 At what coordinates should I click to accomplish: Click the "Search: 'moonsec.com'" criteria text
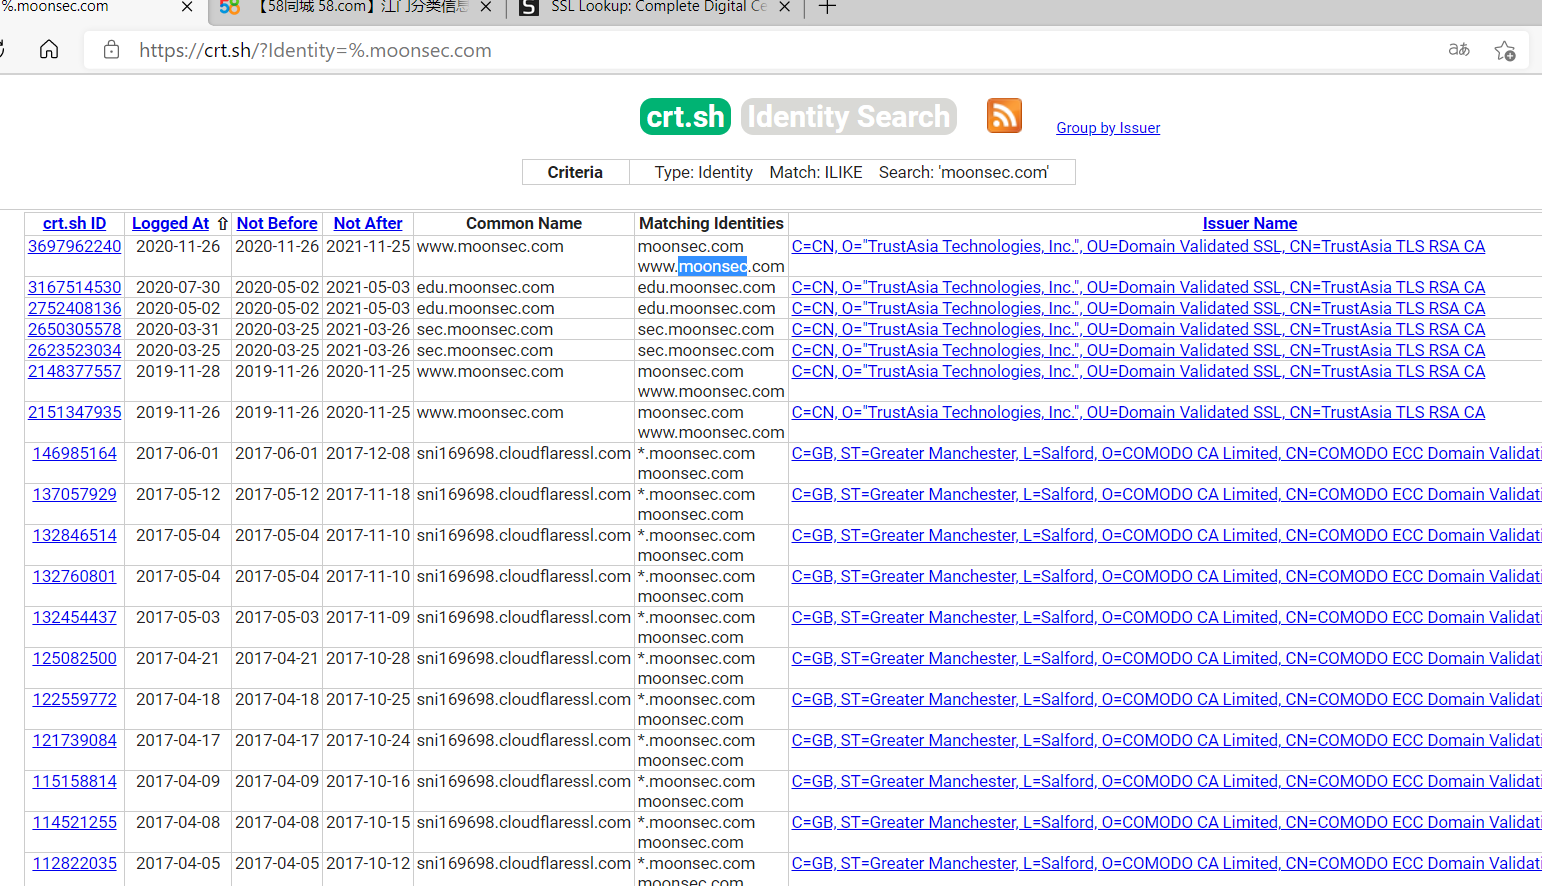click(964, 173)
